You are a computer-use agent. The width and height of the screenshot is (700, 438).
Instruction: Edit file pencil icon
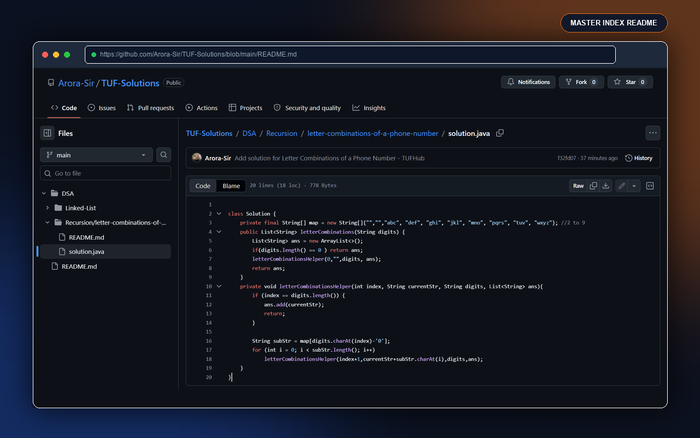621,186
